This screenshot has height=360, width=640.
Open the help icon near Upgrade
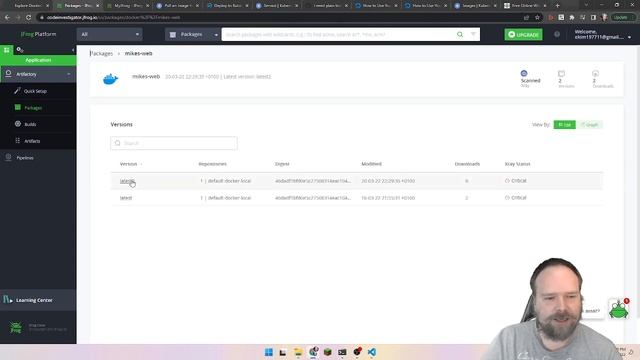557,34
